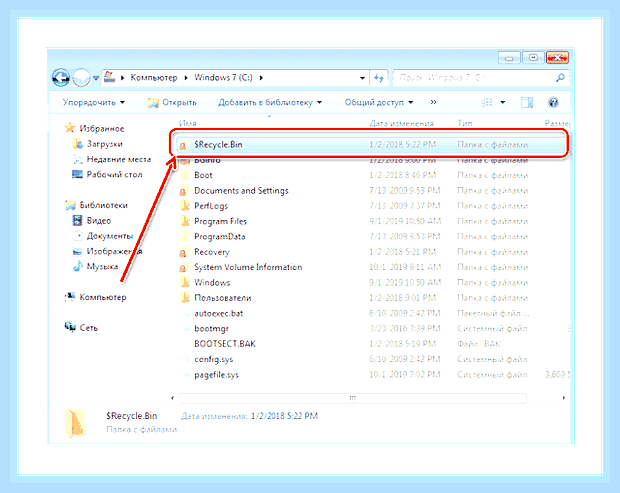Click the Forward navigation arrow button

(x=81, y=77)
